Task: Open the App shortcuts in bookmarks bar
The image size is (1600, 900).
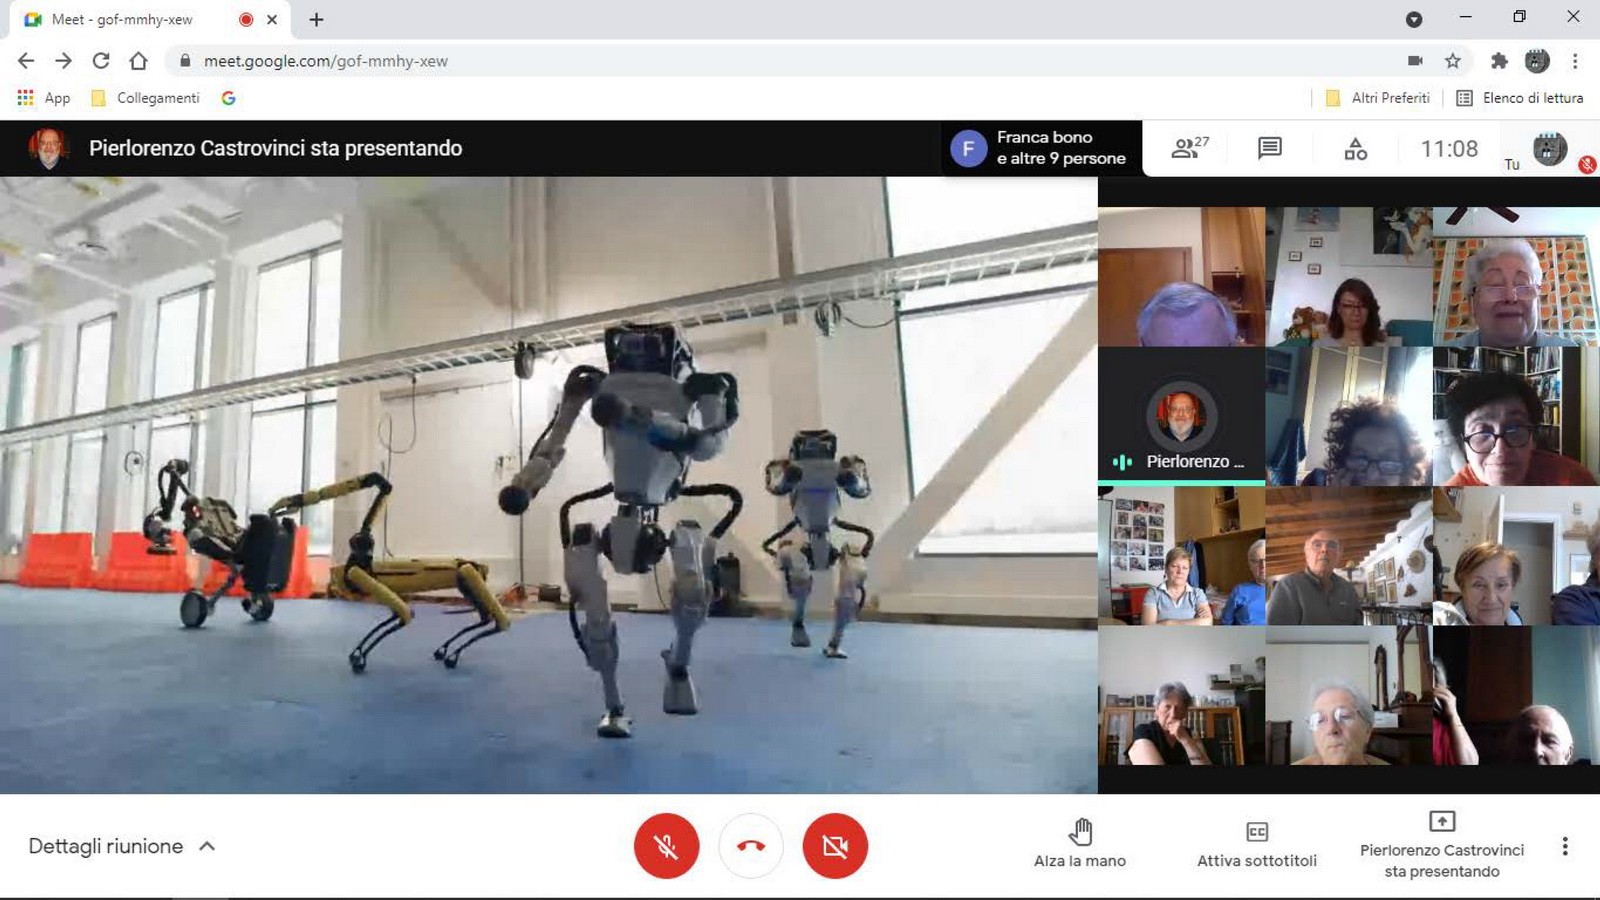Action: (x=43, y=98)
